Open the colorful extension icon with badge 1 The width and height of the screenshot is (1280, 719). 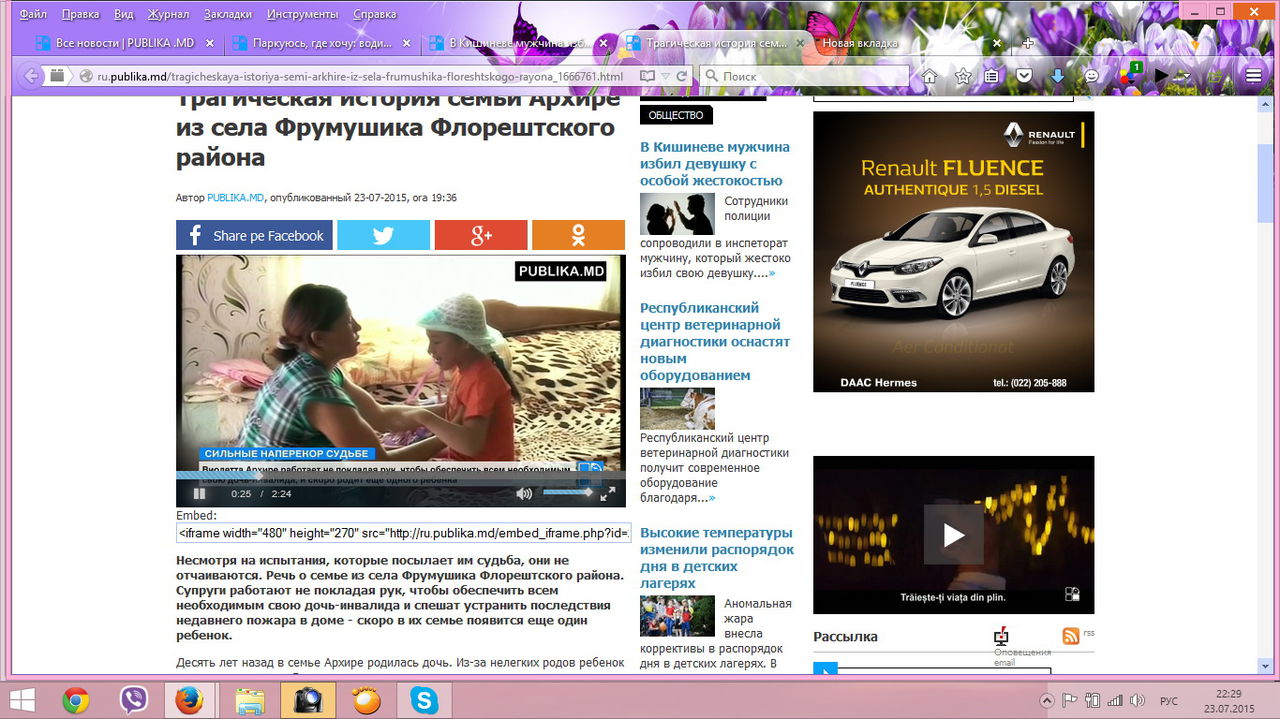pyautogui.click(x=1129, y=74)
